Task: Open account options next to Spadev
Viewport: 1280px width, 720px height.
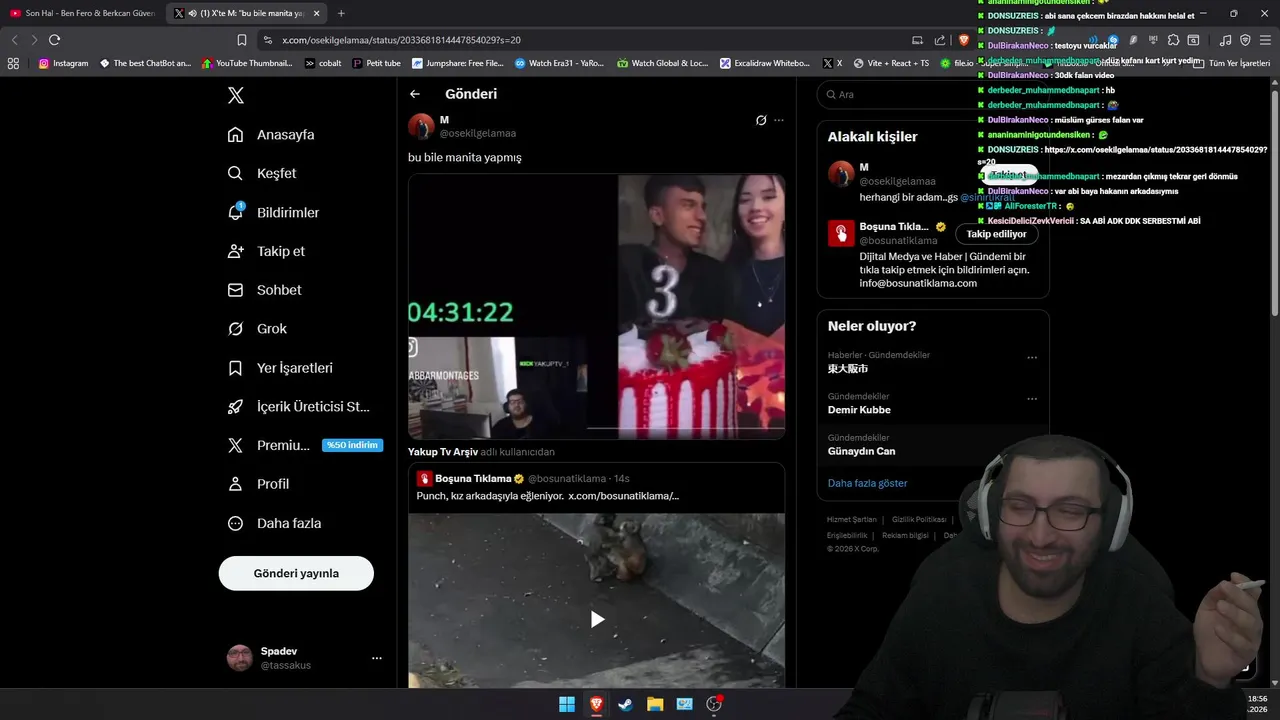Action: point(377,658)
